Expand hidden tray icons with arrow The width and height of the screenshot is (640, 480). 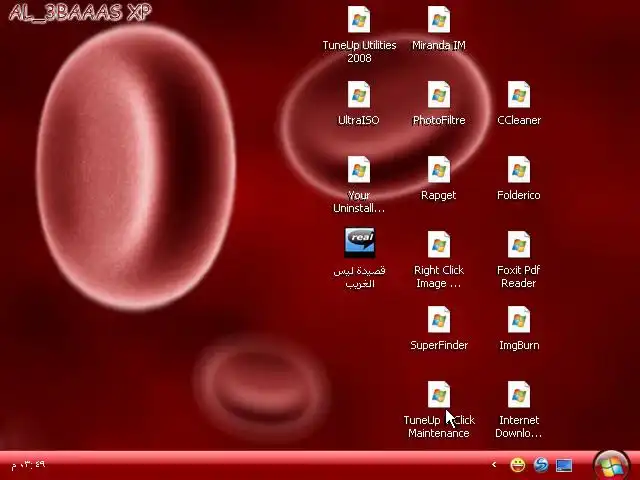click(494, 464)
